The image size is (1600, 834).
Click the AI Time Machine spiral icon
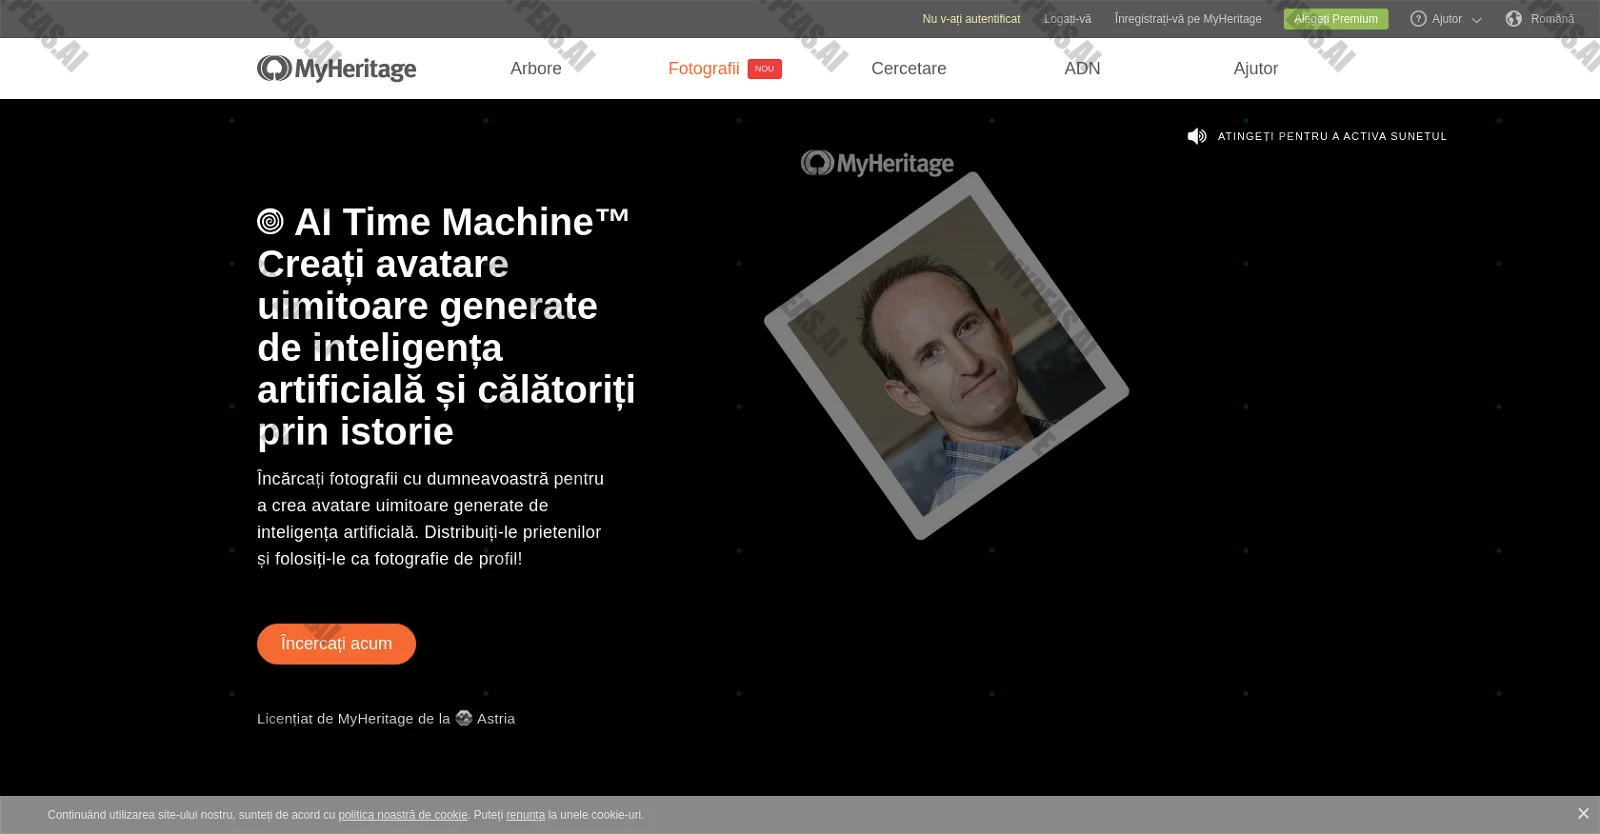(270, 222)
